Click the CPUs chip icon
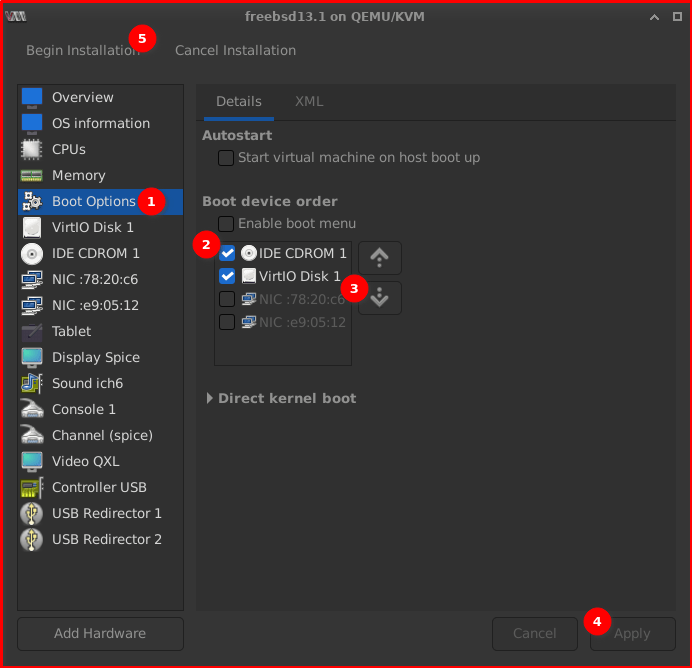 pyautogui.click(x=32, y=150)
